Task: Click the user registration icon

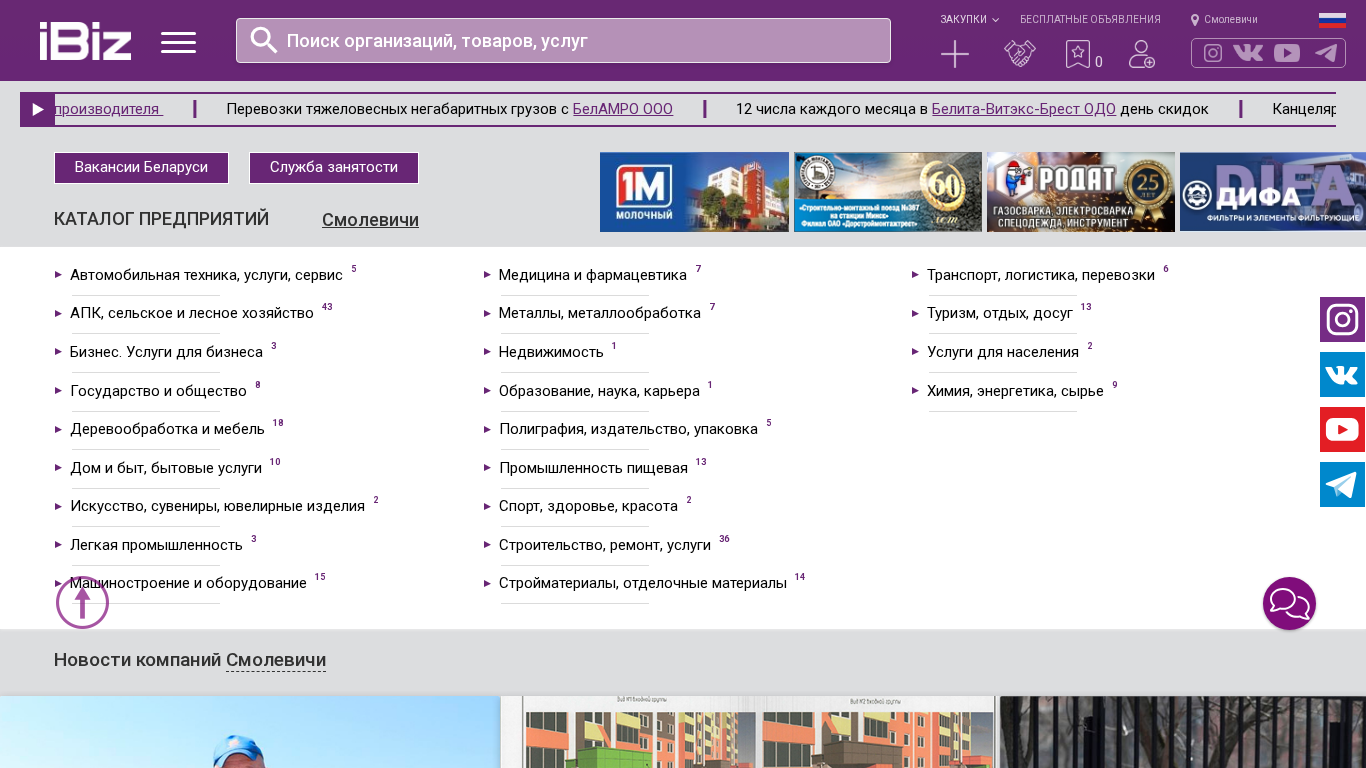Action: [1142, 54]
